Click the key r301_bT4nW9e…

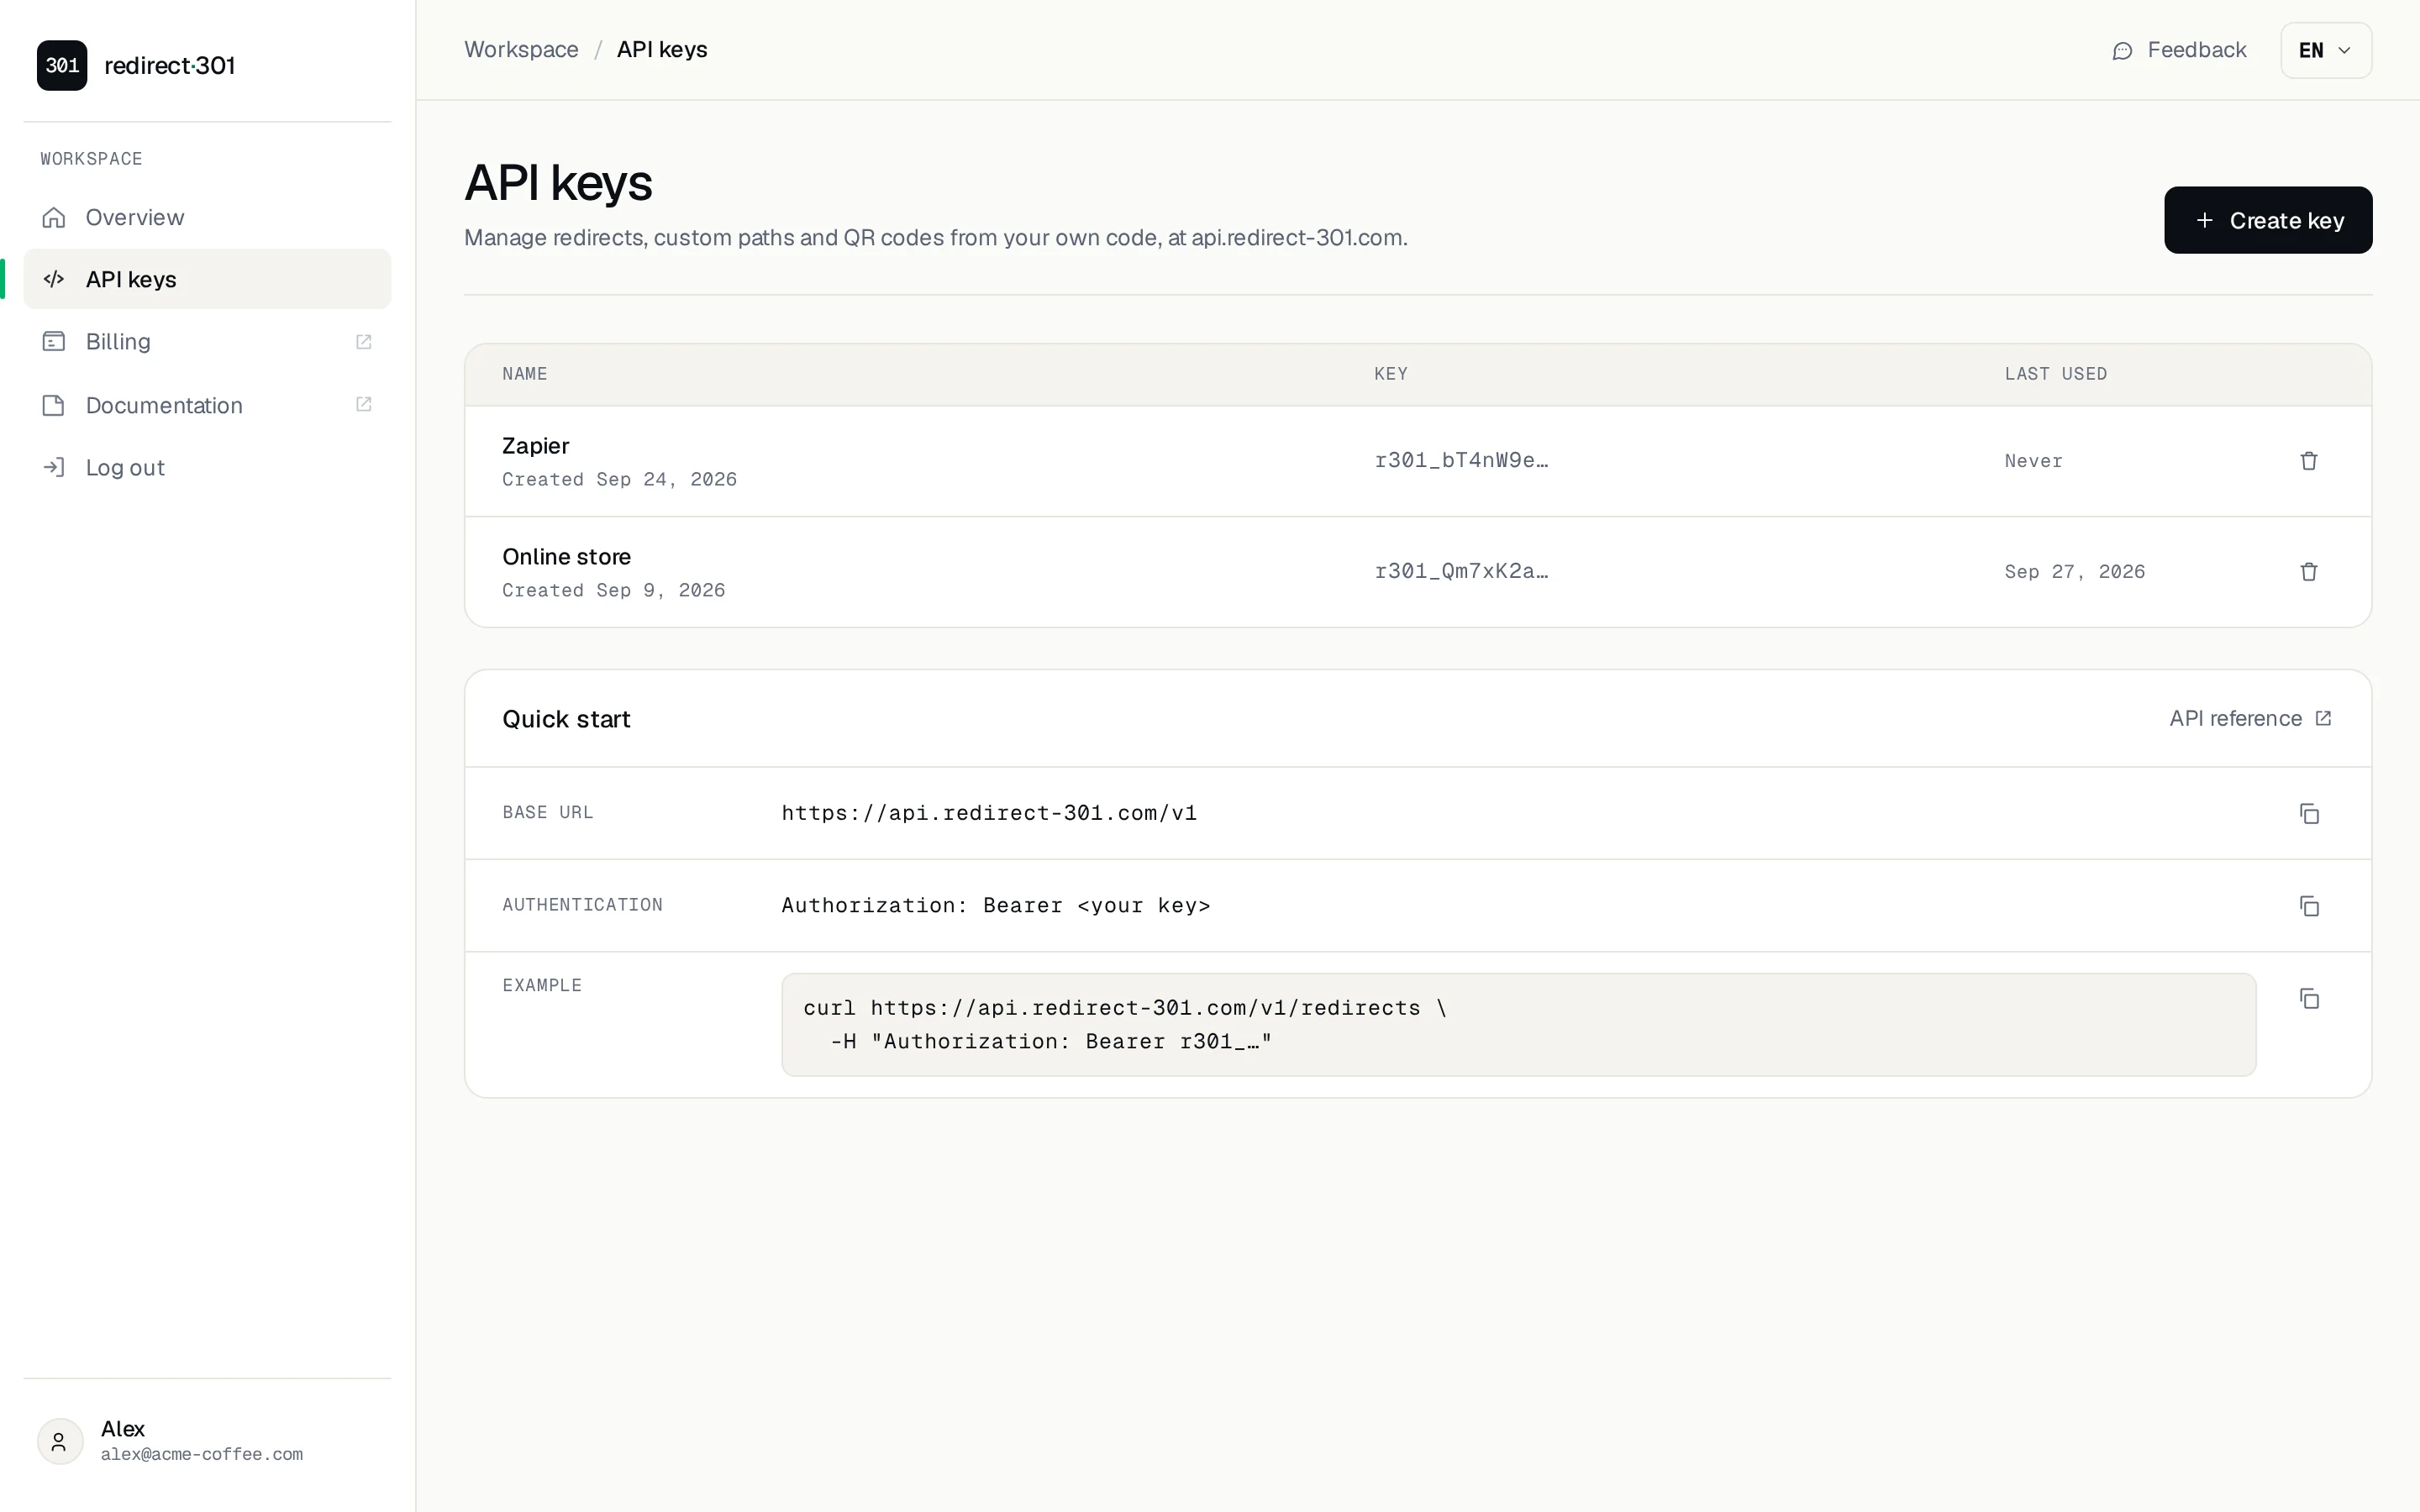[1460, 460]
